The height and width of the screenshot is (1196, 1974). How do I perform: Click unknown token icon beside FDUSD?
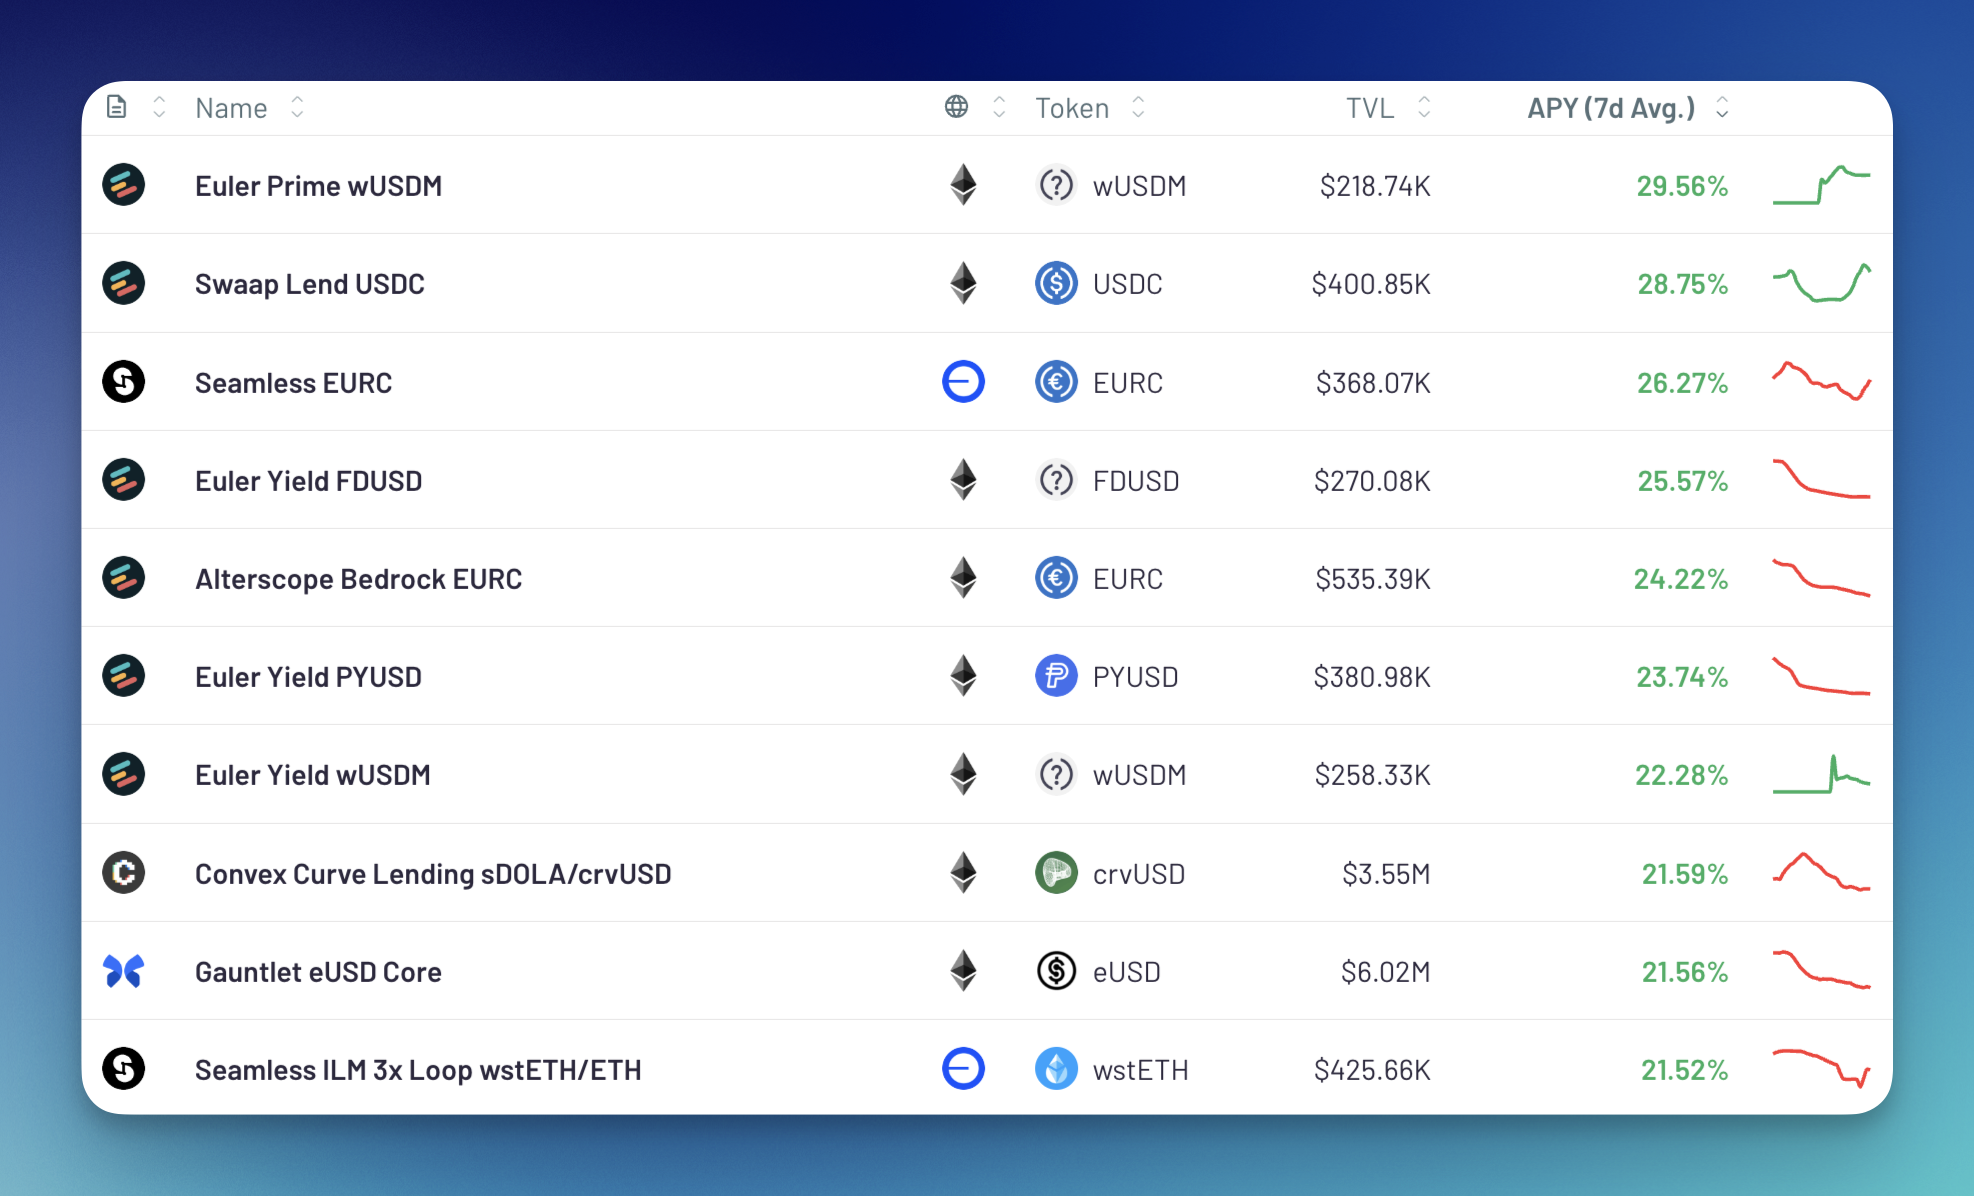coord(1056,480)
